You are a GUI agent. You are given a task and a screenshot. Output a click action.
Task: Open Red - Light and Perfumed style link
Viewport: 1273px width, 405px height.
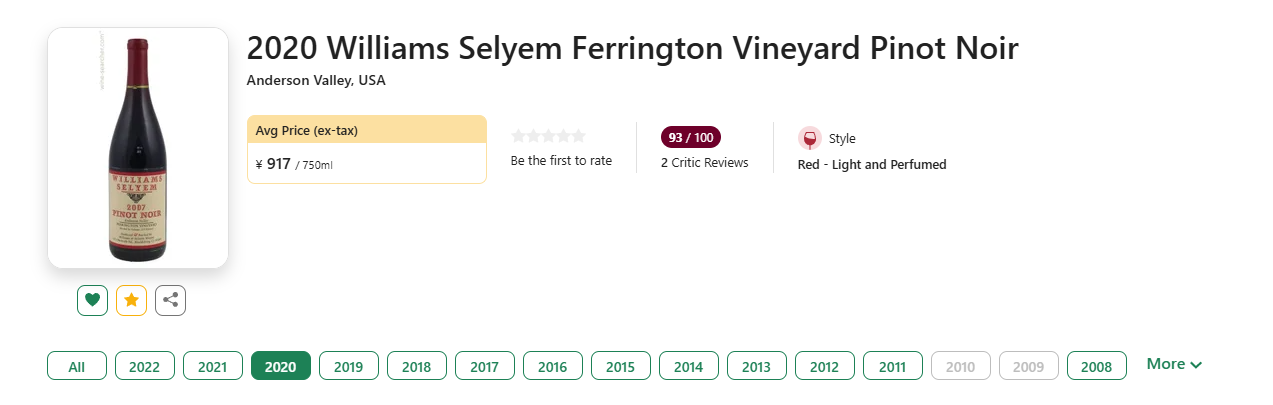(872, 165)
